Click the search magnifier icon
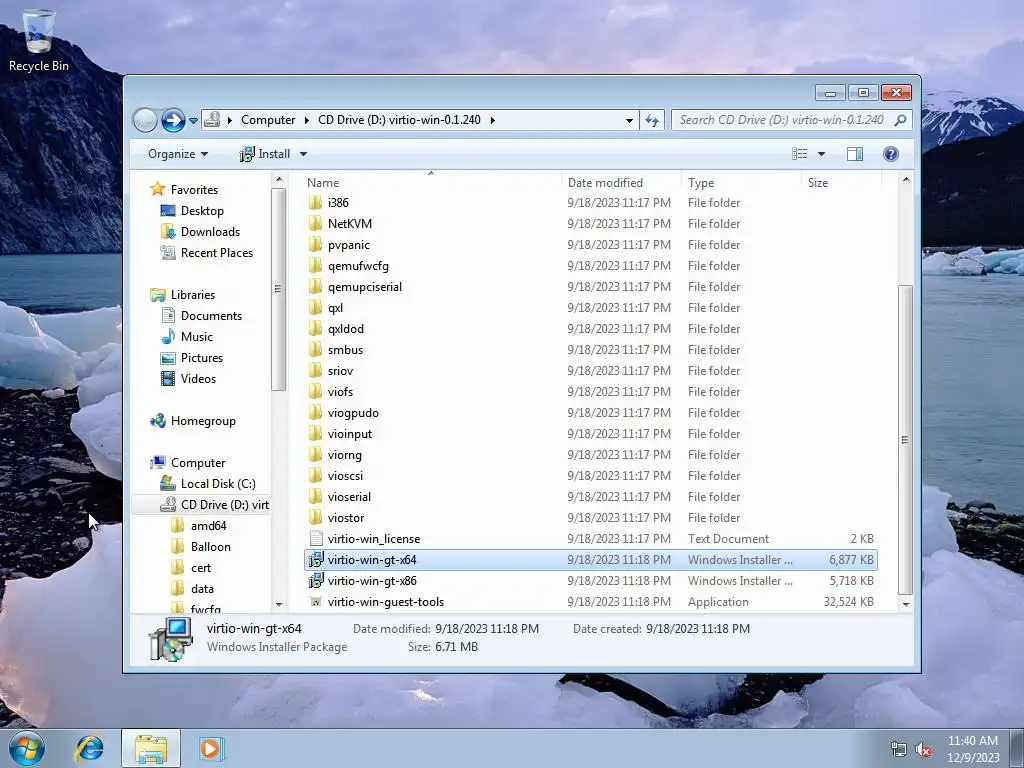Screen dimensions: 1024x768 (x=901, y=120)
